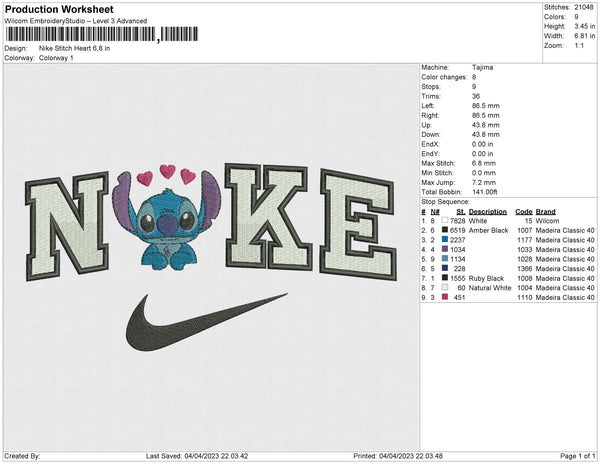Click the N# column header

click(435, 212)
